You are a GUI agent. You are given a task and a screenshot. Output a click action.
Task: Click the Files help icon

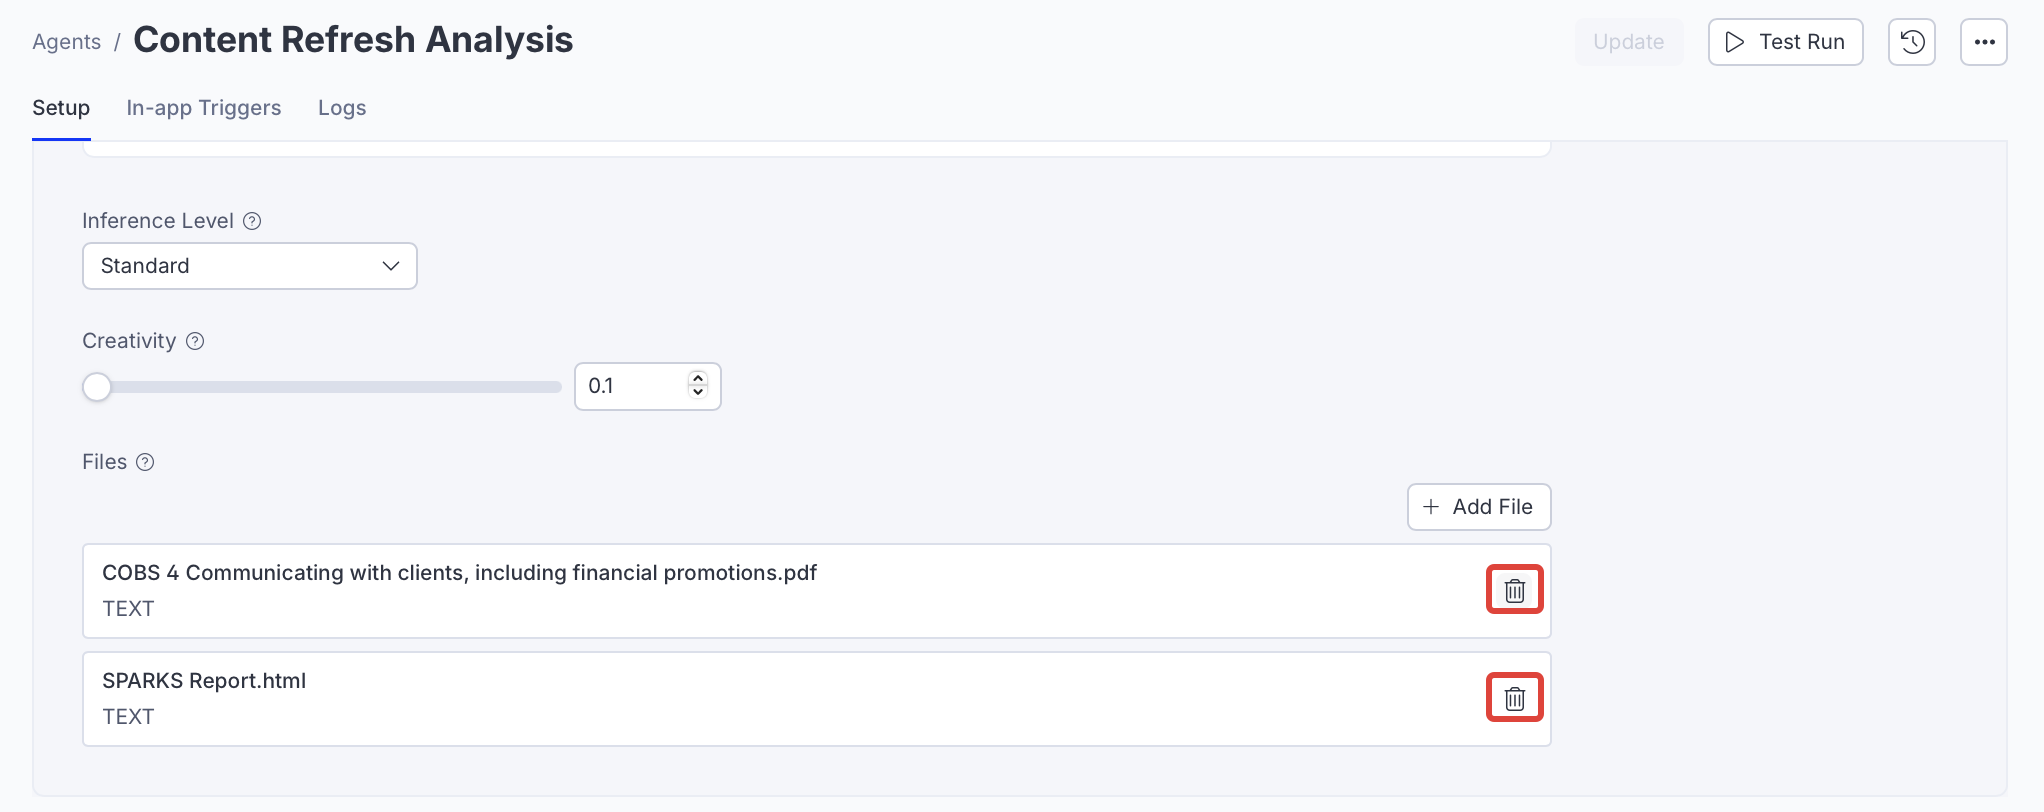(145, 462)
